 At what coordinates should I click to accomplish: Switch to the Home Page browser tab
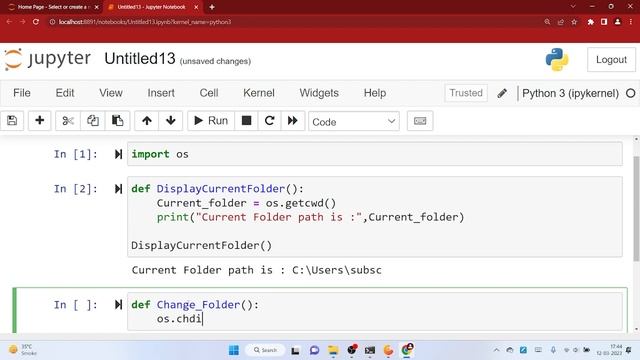[52, 7]
